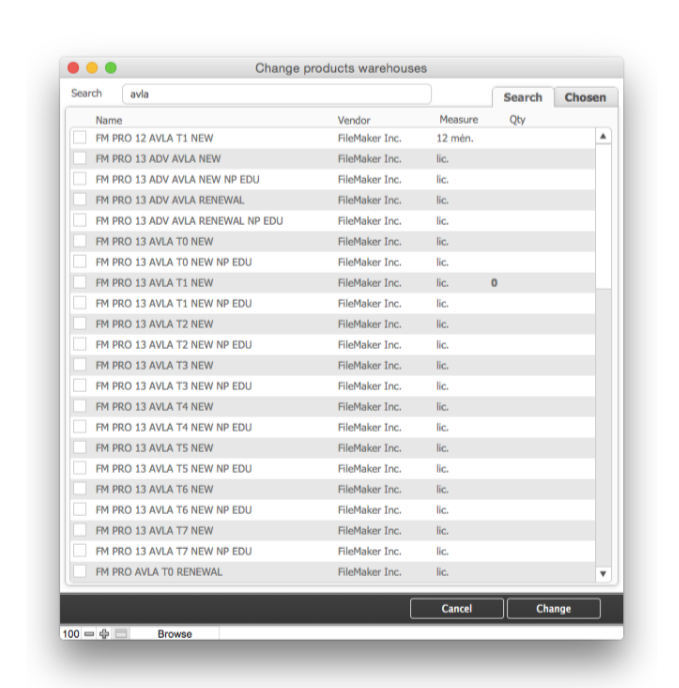Select the Search tab
Viewport: 679px width, 688px height.
click(x=522, y=97)
